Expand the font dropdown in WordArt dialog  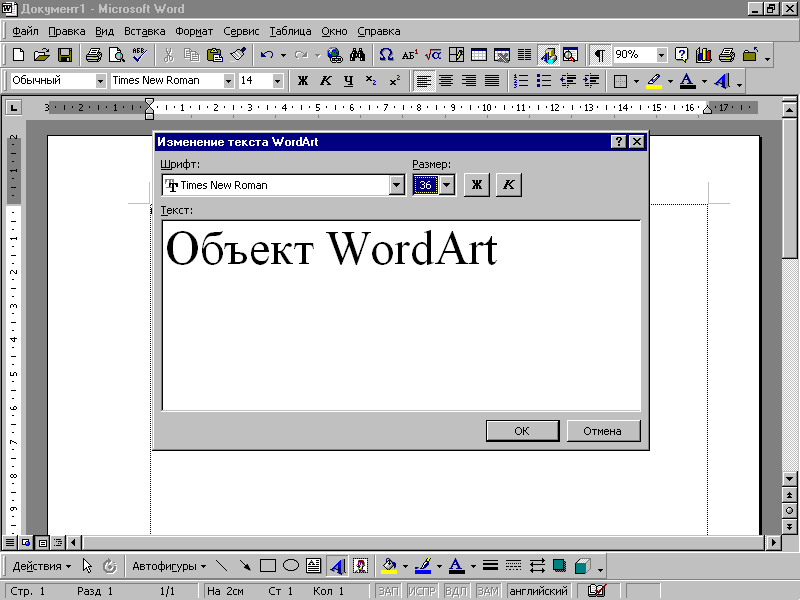pos(396,185)
